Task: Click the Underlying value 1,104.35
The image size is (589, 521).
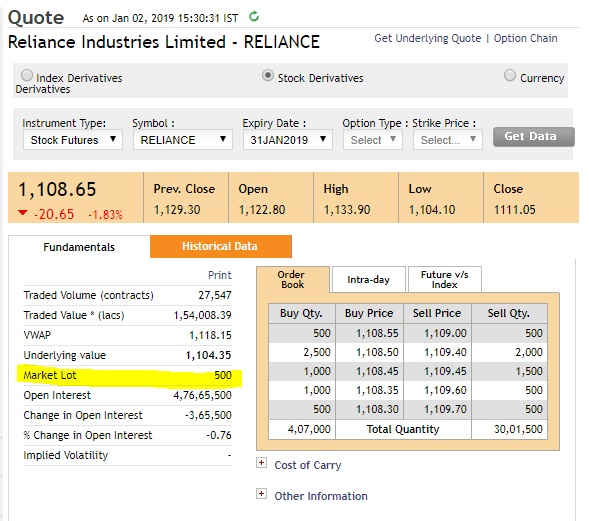Action: pos(208,355)
